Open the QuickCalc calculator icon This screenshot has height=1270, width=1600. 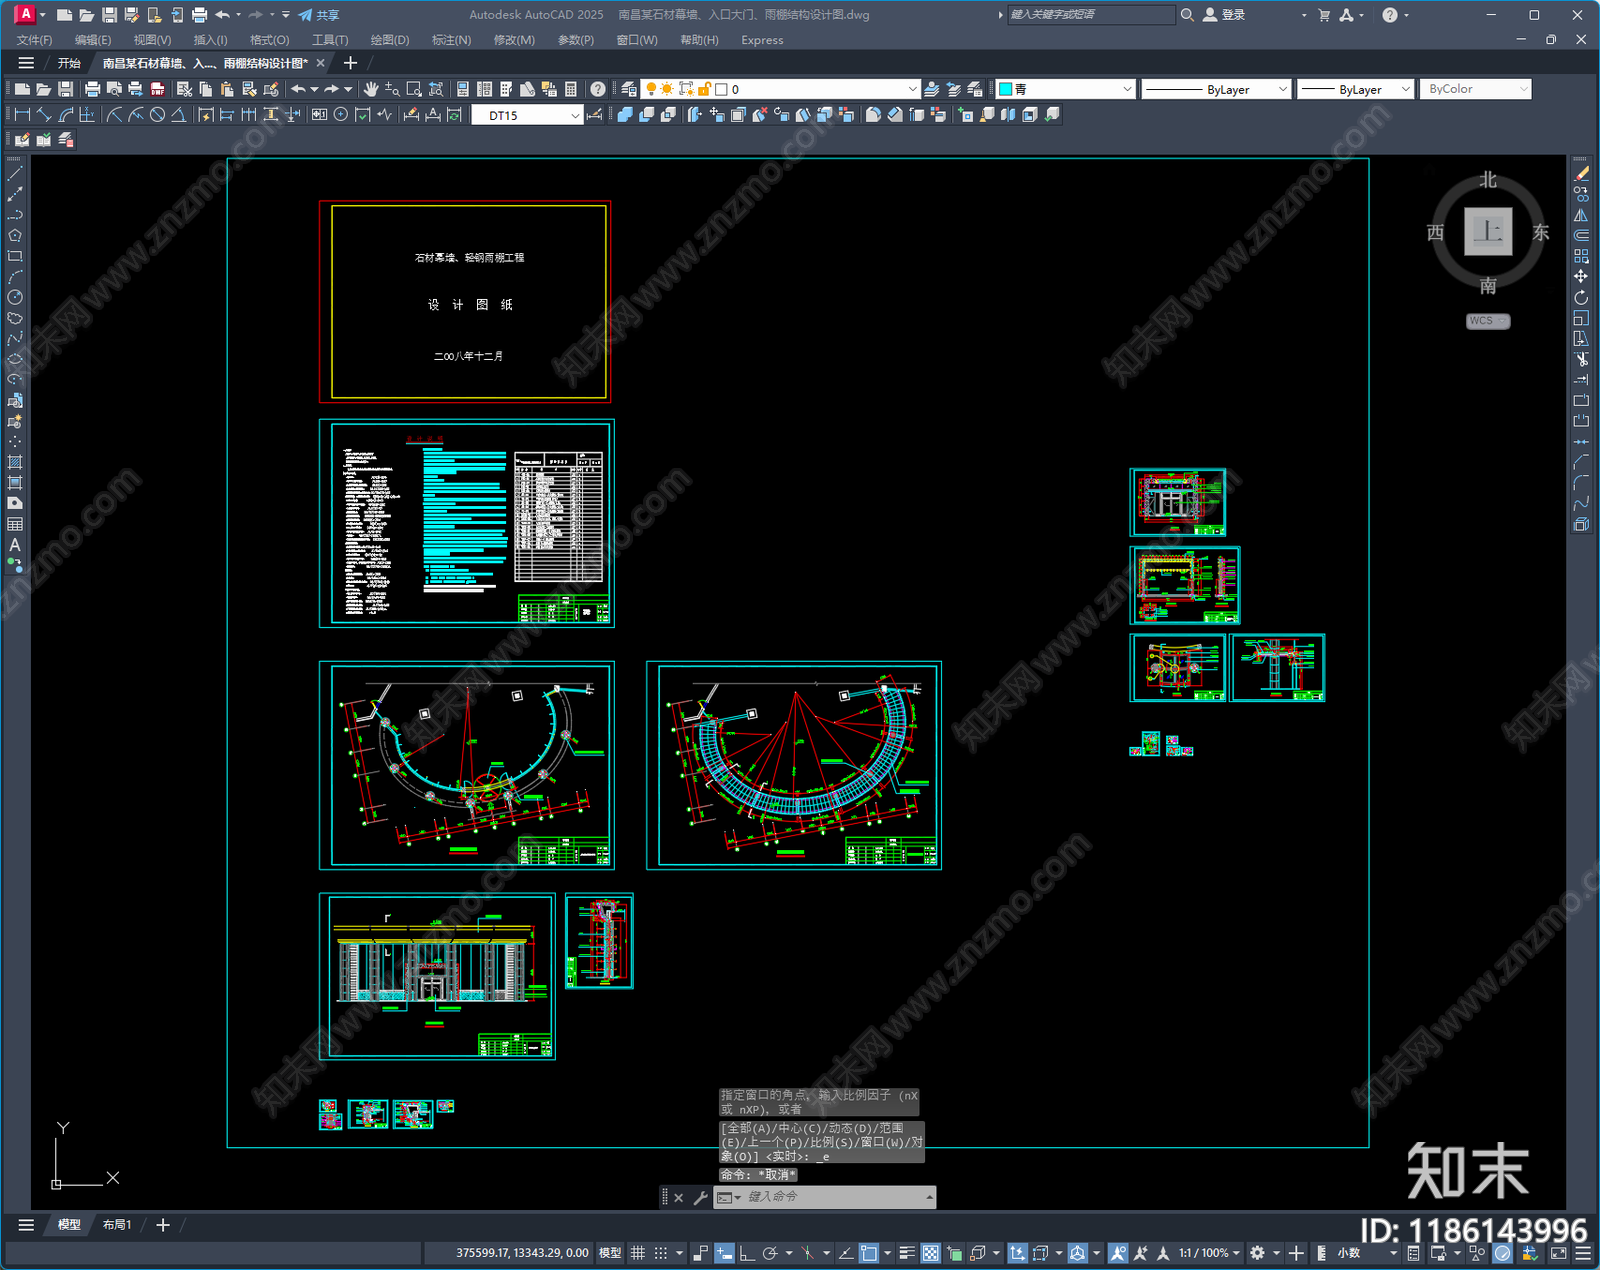point(571,89)
